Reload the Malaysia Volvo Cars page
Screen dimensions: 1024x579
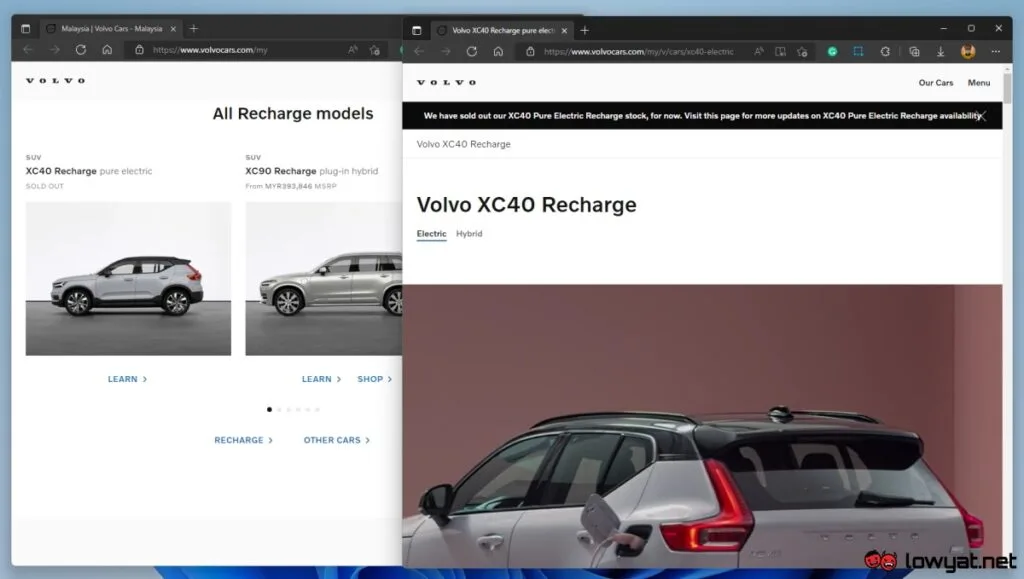click(80, 50)
